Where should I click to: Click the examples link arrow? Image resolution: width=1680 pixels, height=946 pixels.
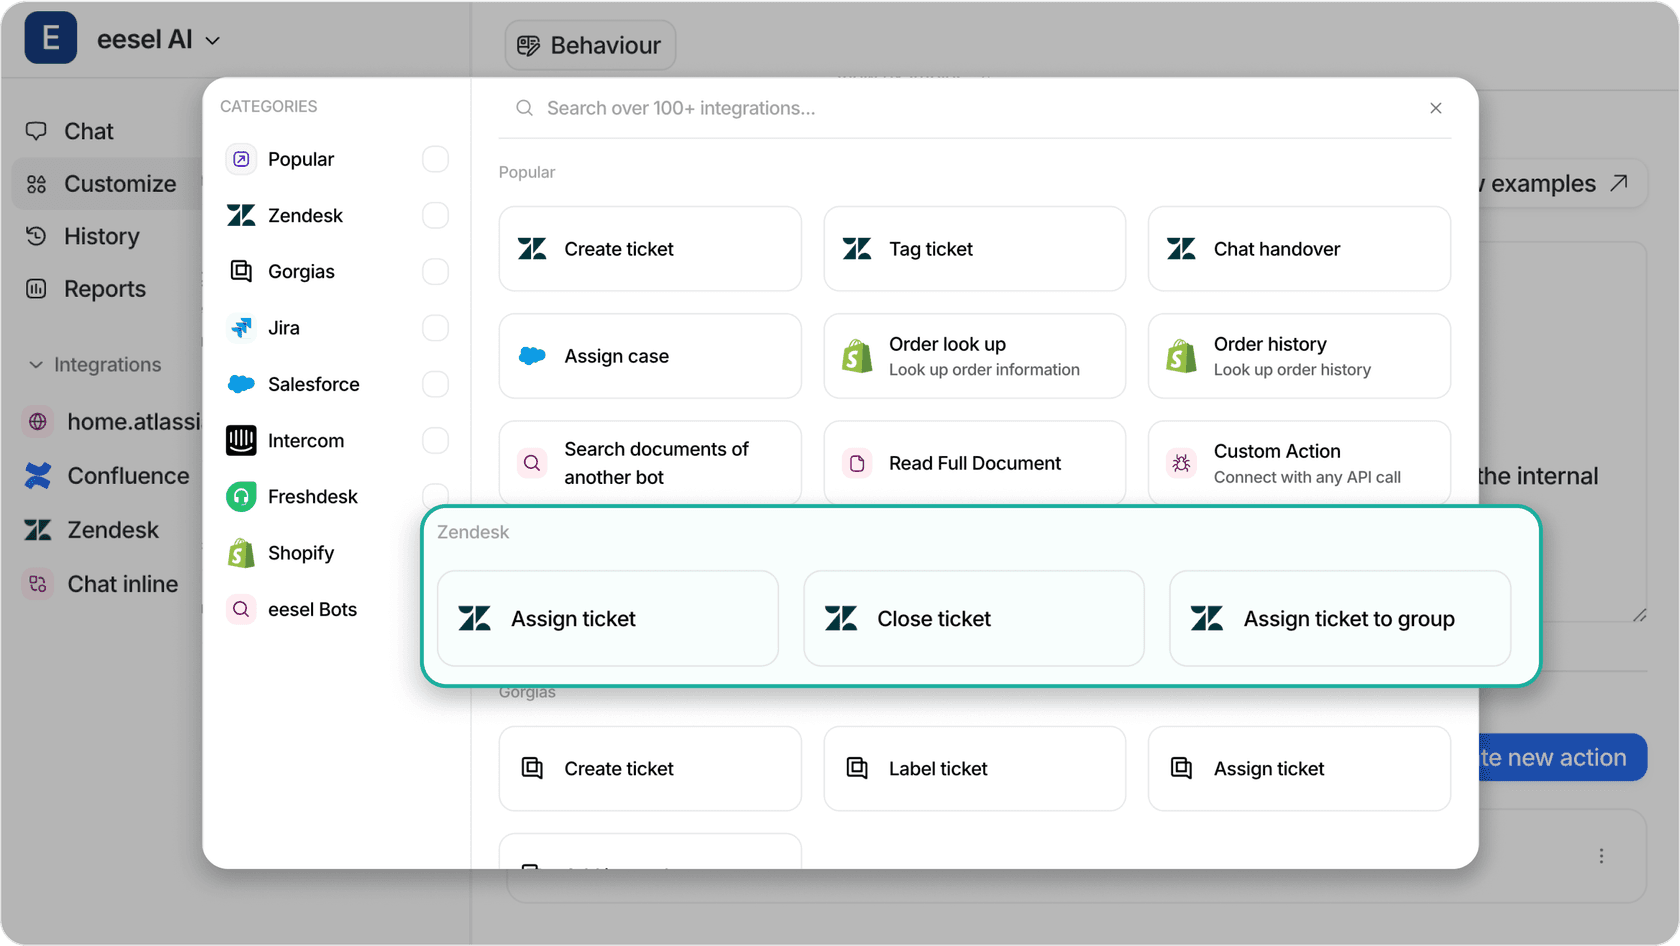1619,183
